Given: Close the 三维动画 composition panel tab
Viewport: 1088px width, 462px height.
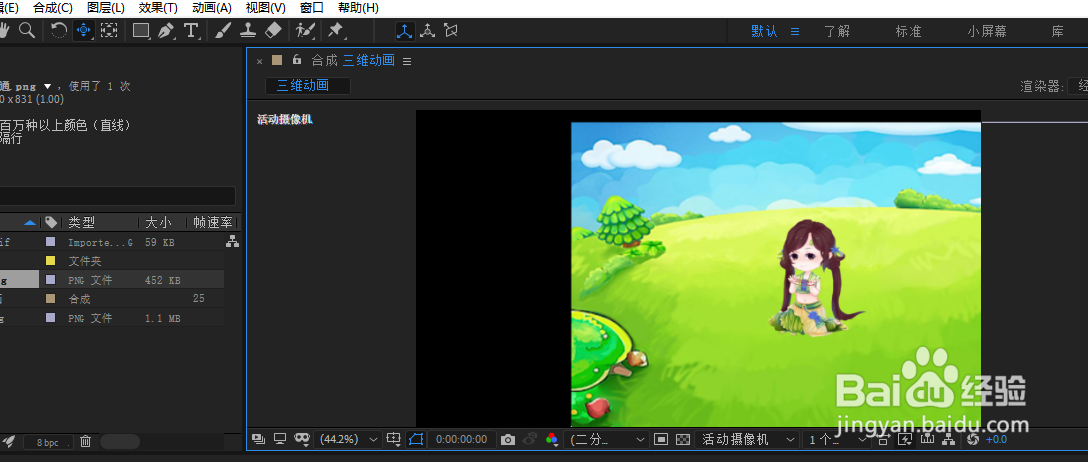Looking at the screenshot, I should pos(260,61).
